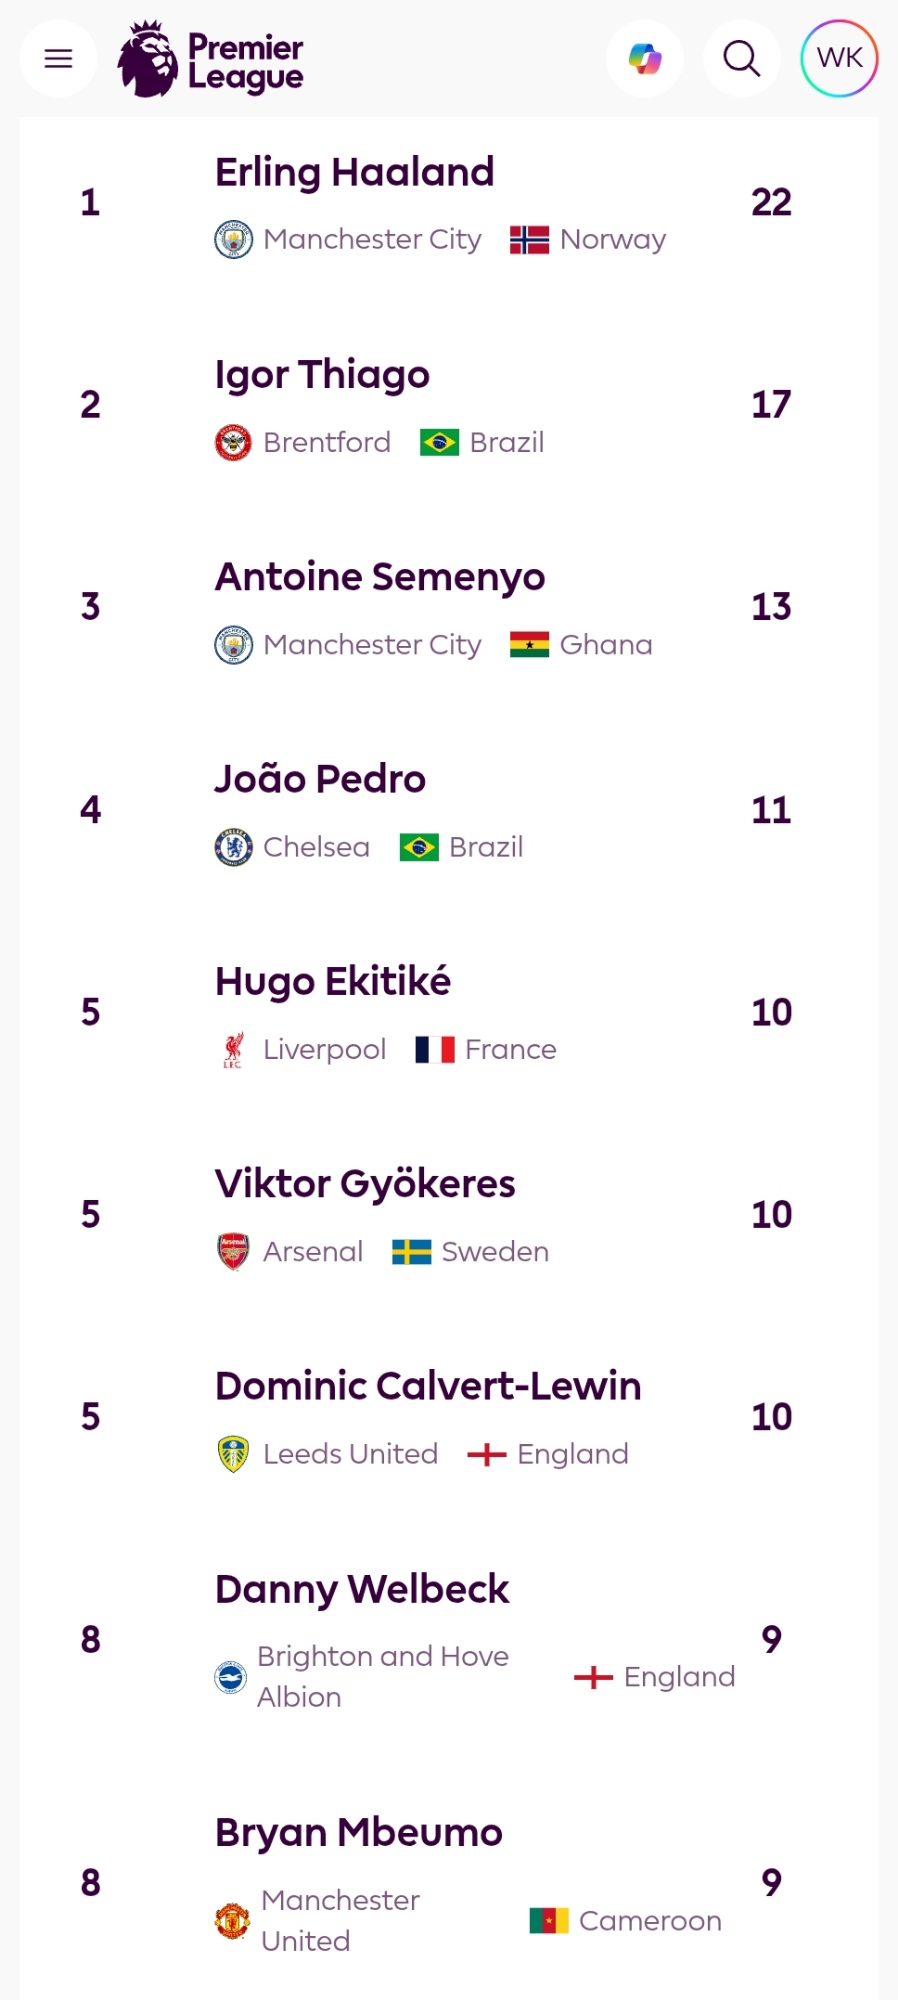Click the Manchester United badge

tap(233, 1921)
